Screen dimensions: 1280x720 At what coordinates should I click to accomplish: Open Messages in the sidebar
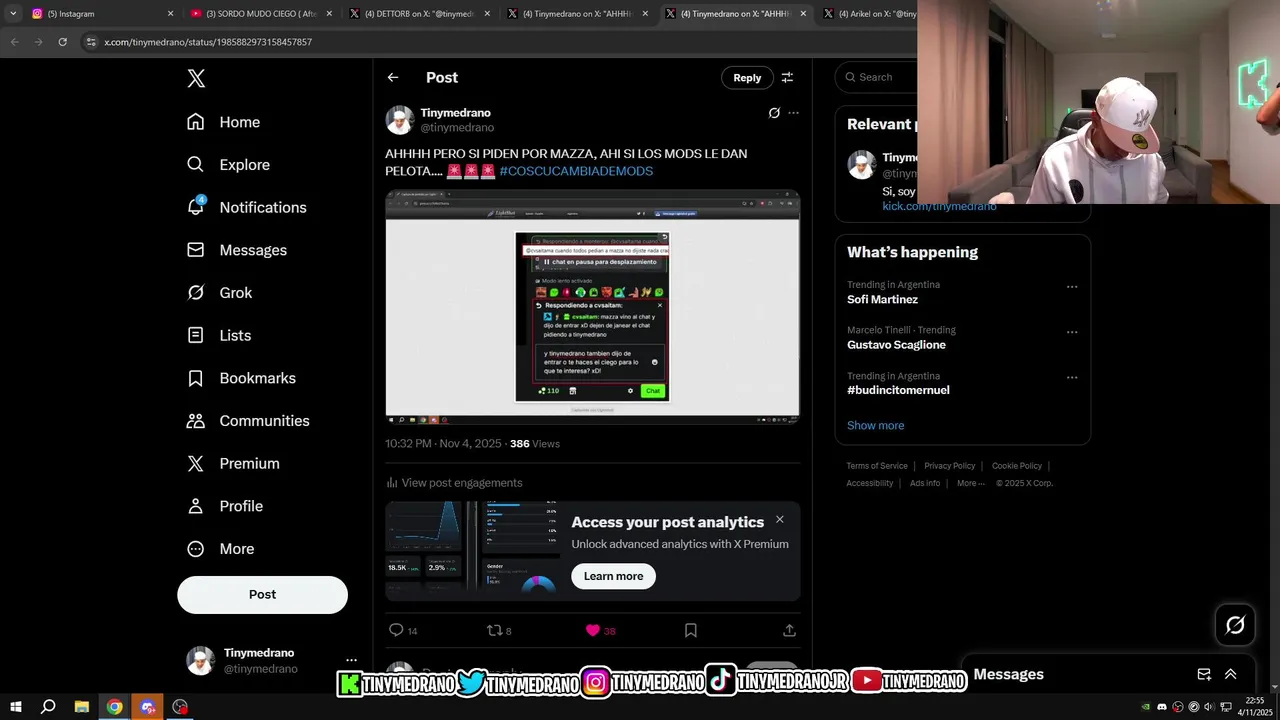point(236,250)
